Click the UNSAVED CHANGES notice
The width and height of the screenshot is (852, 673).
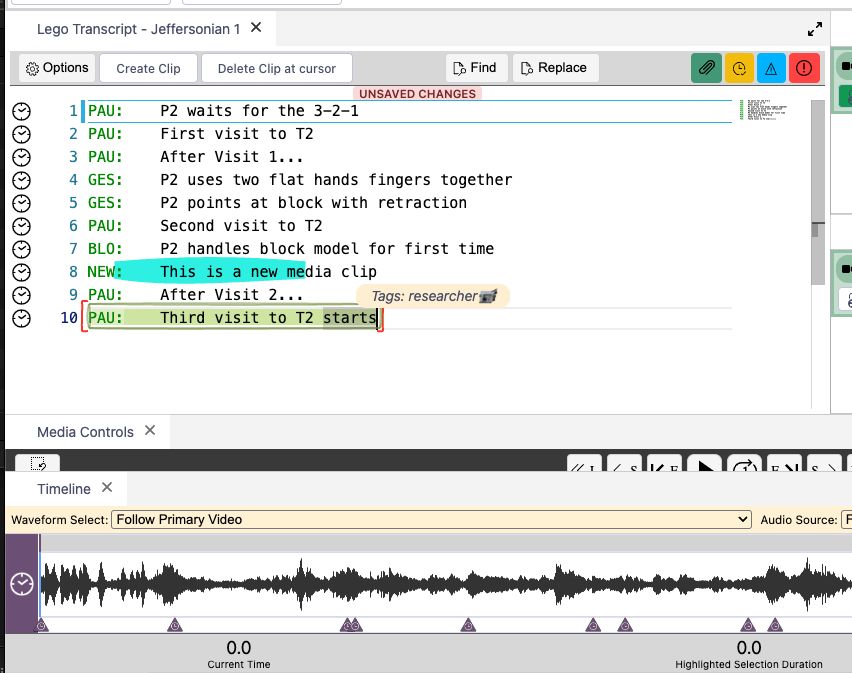pos(417,94)
